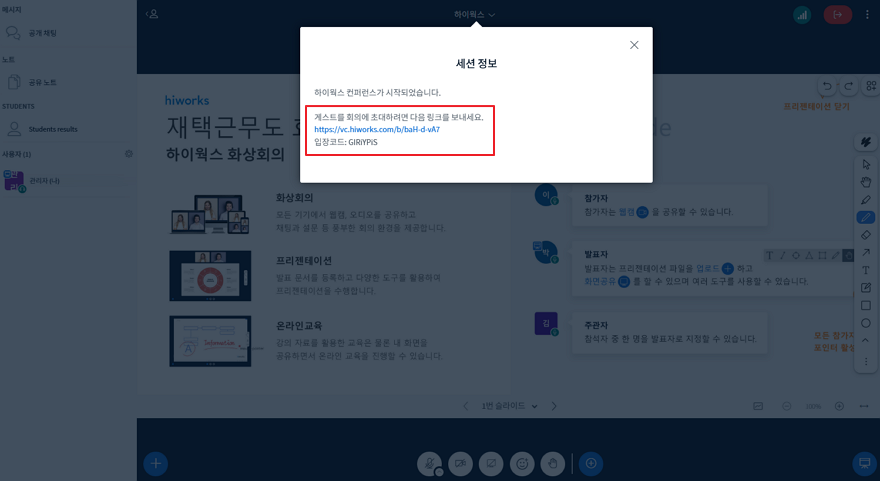Open the blue plus actions button at bottom left
This screenshot has height=481, width=880.
pos(155,463)
